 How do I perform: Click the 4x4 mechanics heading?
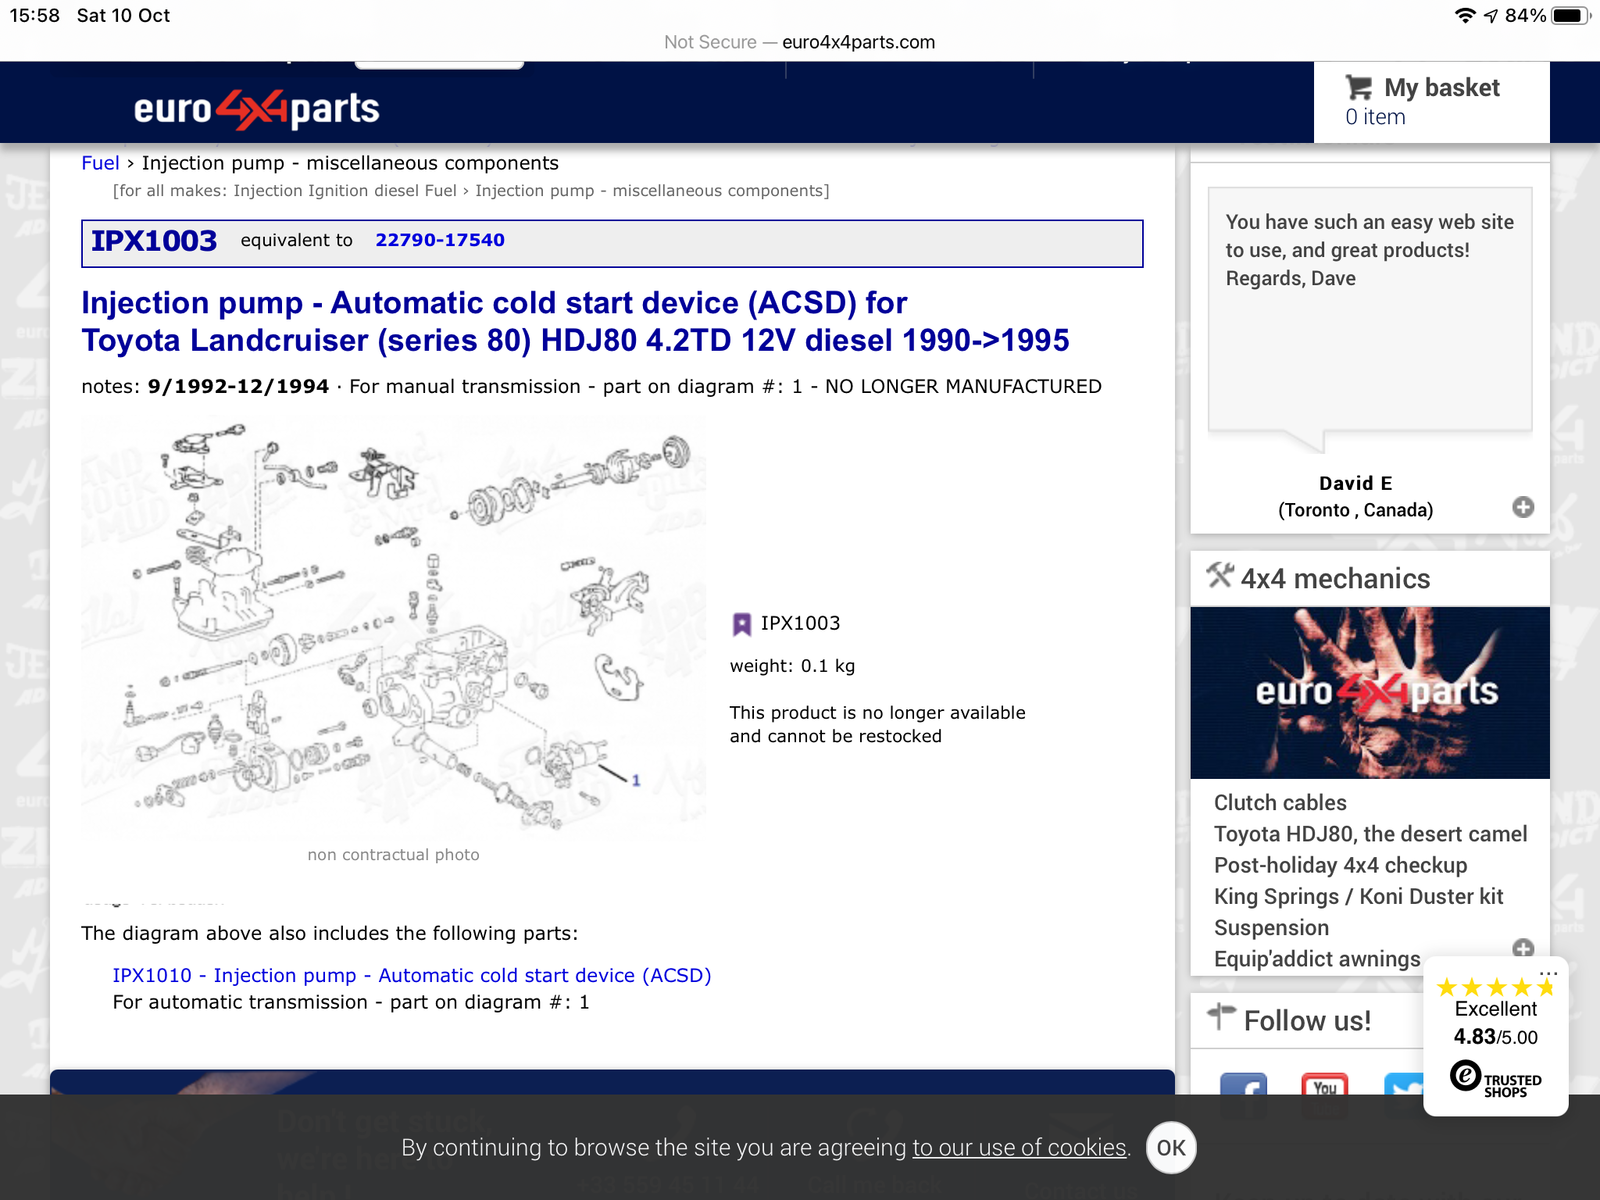(x=1335, y=578)
